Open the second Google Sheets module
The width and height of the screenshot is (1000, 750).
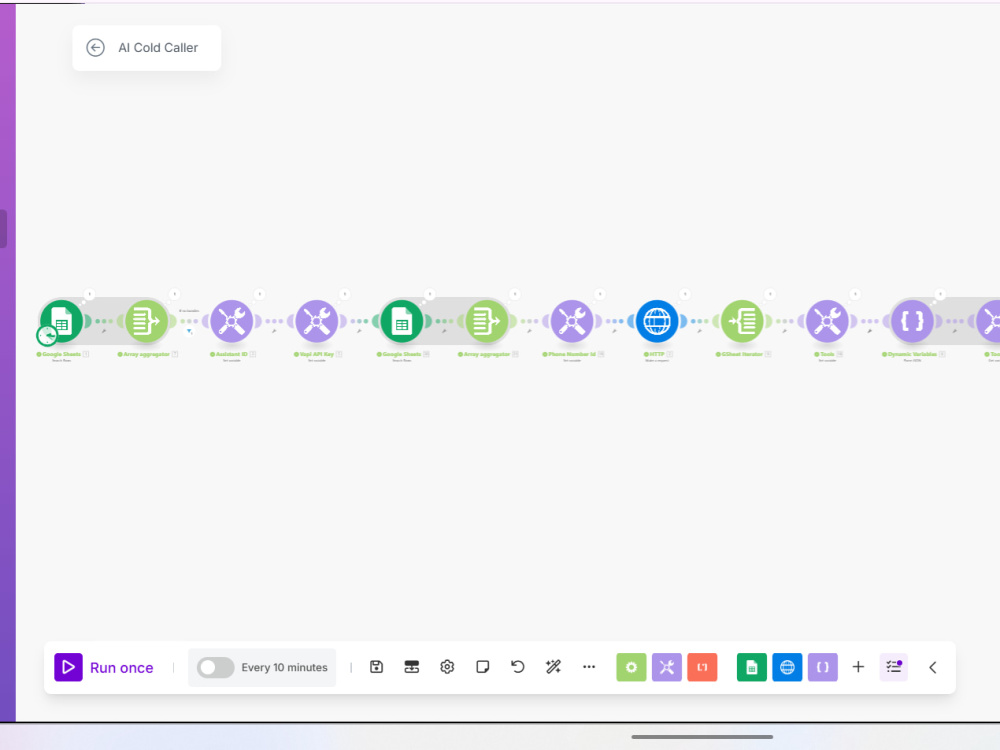click(x=402, y=321)
